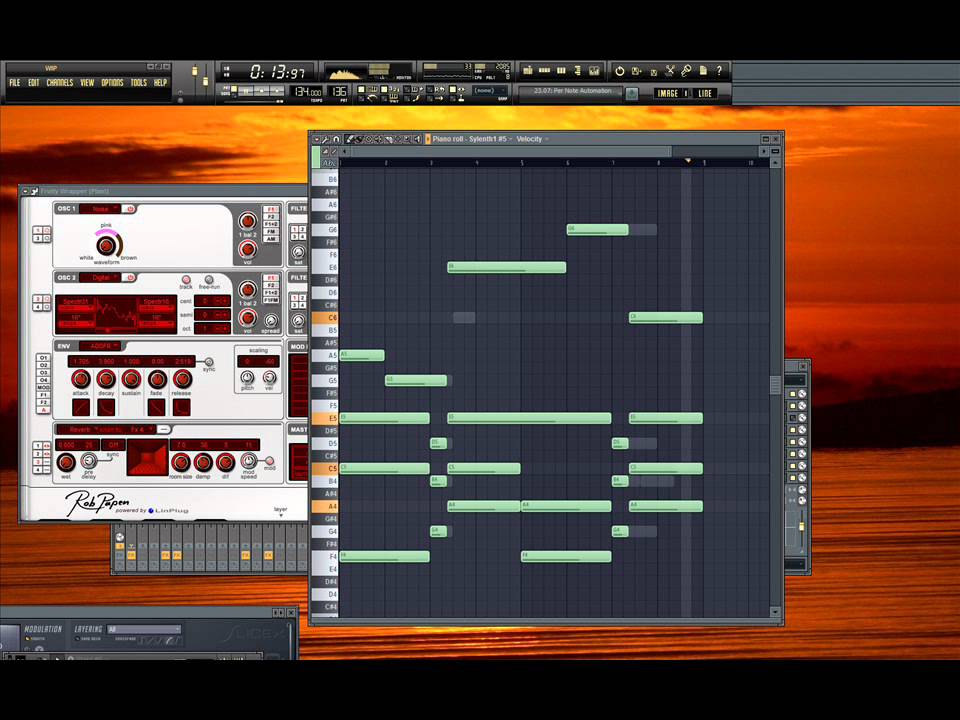
Task: Click the piano roll speaker playback tool
Action: click(x=417, y=139)
